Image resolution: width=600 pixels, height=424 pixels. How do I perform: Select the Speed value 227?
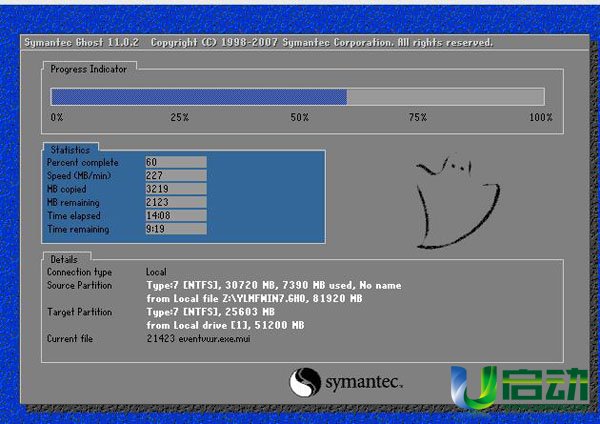pos(176,176)
